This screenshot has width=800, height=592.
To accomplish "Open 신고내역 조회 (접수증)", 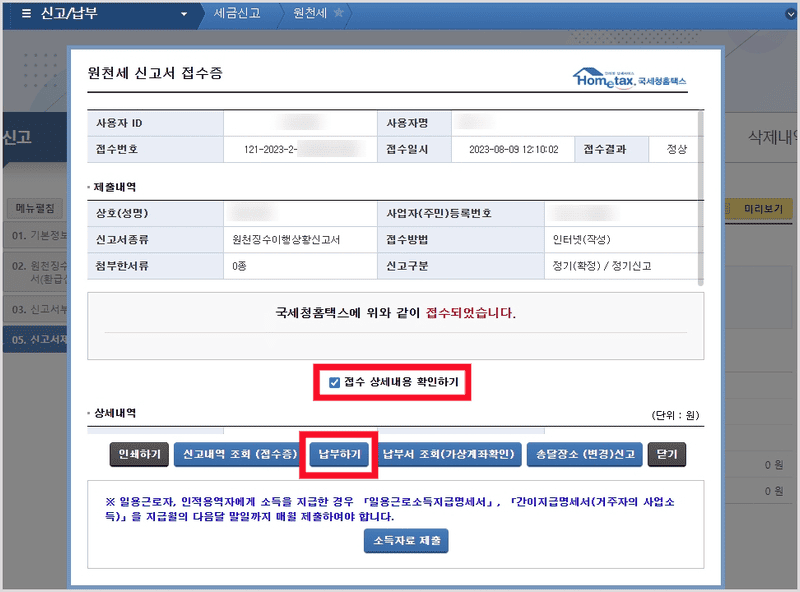I will point(240,454).
